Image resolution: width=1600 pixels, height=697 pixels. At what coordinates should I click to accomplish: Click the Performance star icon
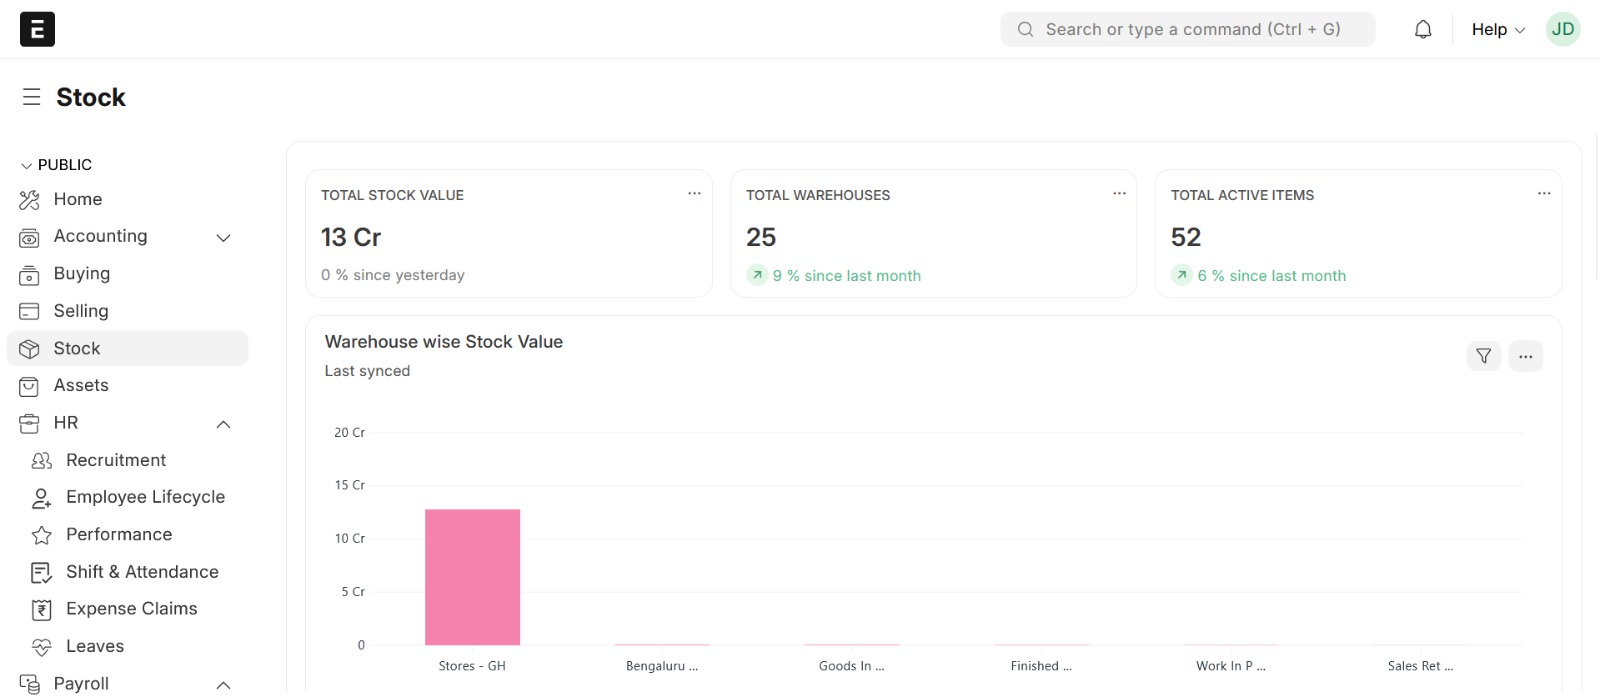[42, 535]
